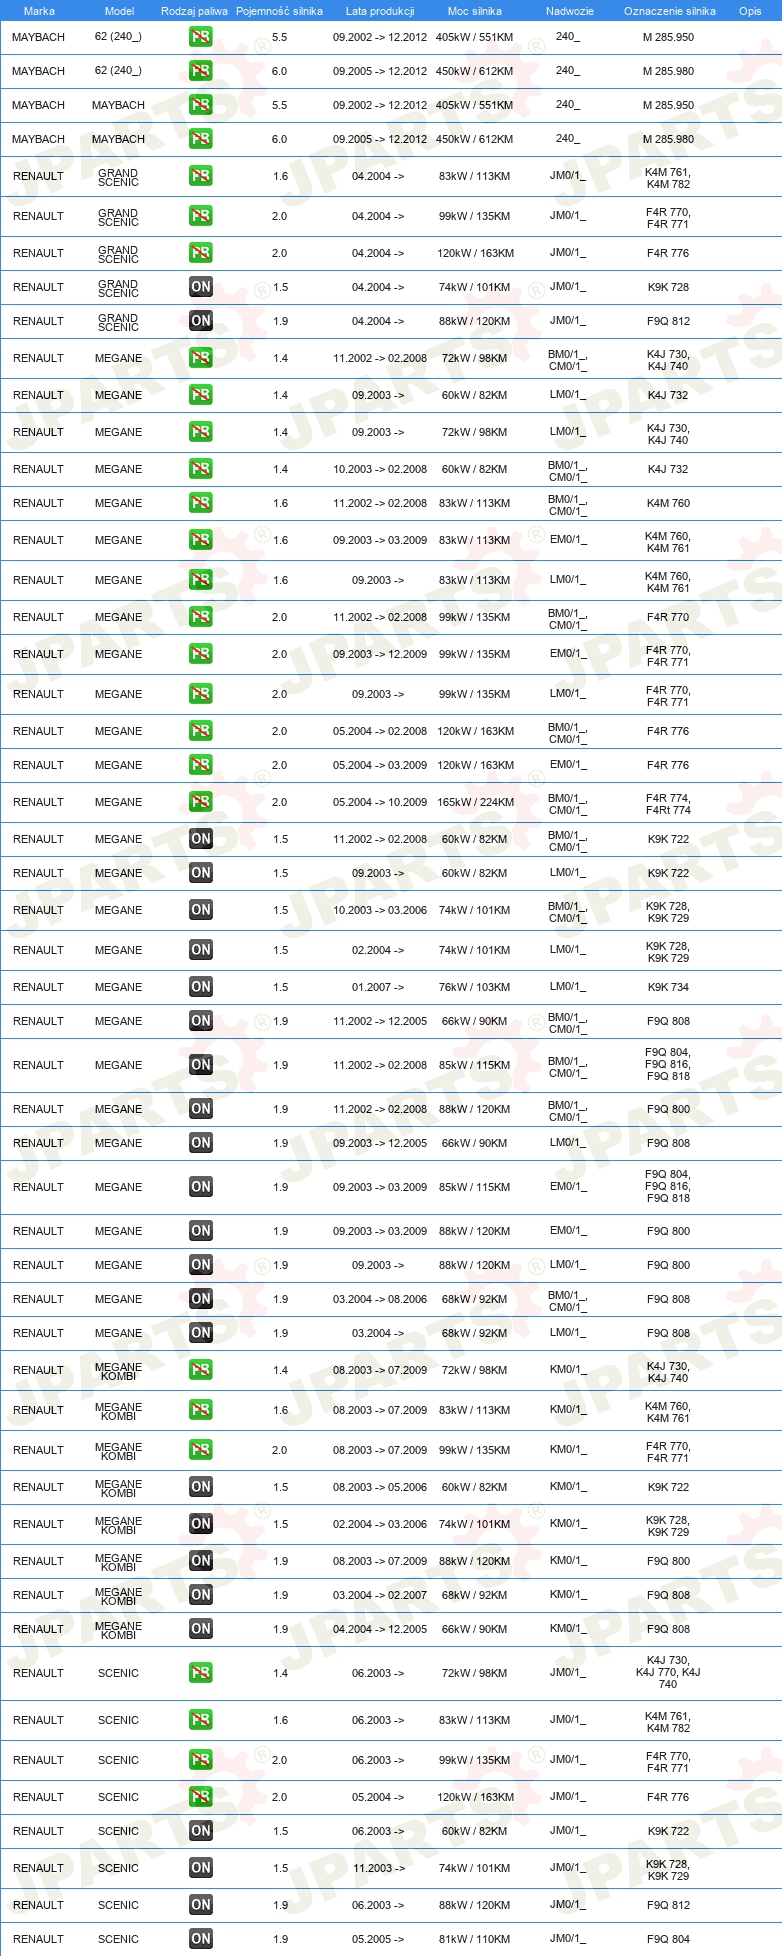This screenshot has height=1956, width=782.
Task: Select engine code cell K9K 734
Action: [x=668, y=987]
